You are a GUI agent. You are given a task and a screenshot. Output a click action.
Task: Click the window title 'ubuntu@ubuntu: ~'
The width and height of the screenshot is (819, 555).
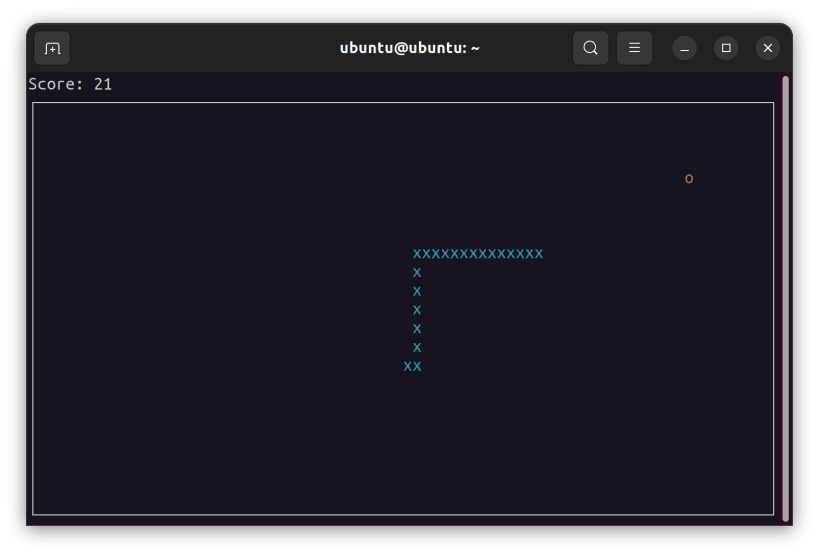tap(410, 48)
